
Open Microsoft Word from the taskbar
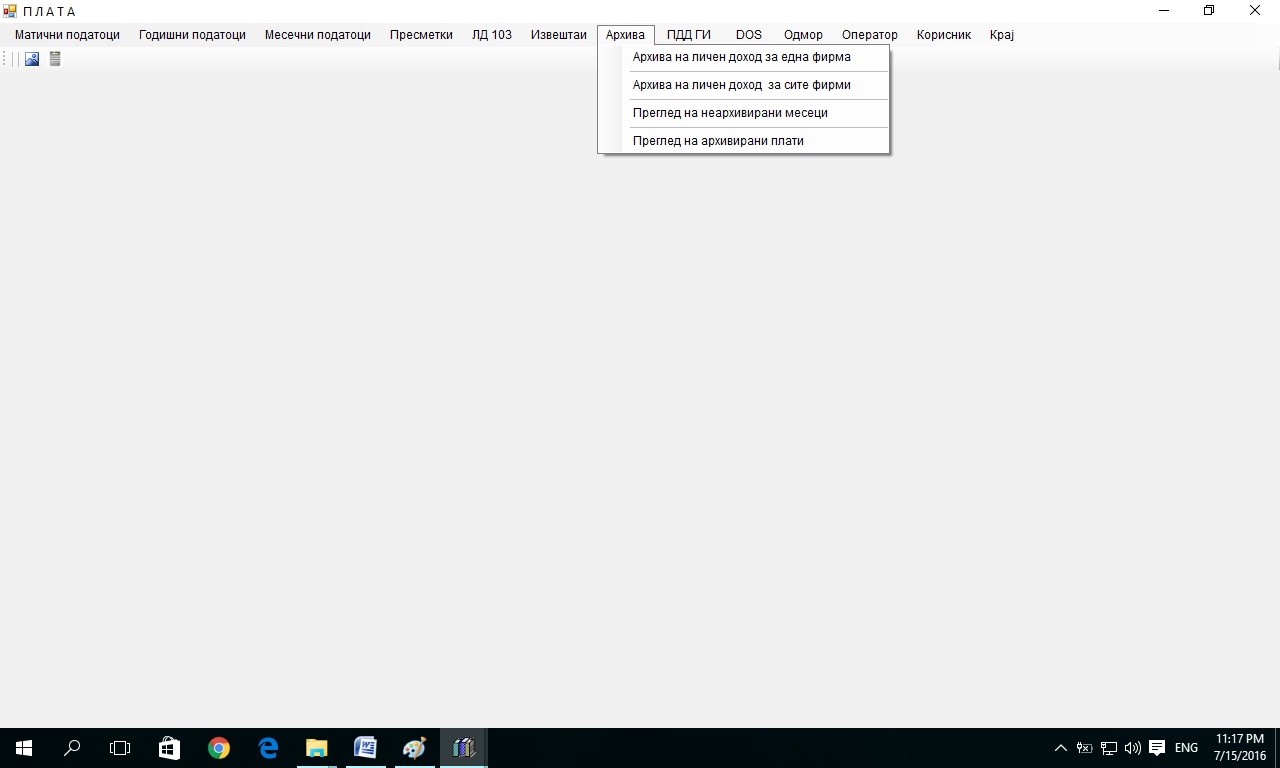tap(365, 748)
